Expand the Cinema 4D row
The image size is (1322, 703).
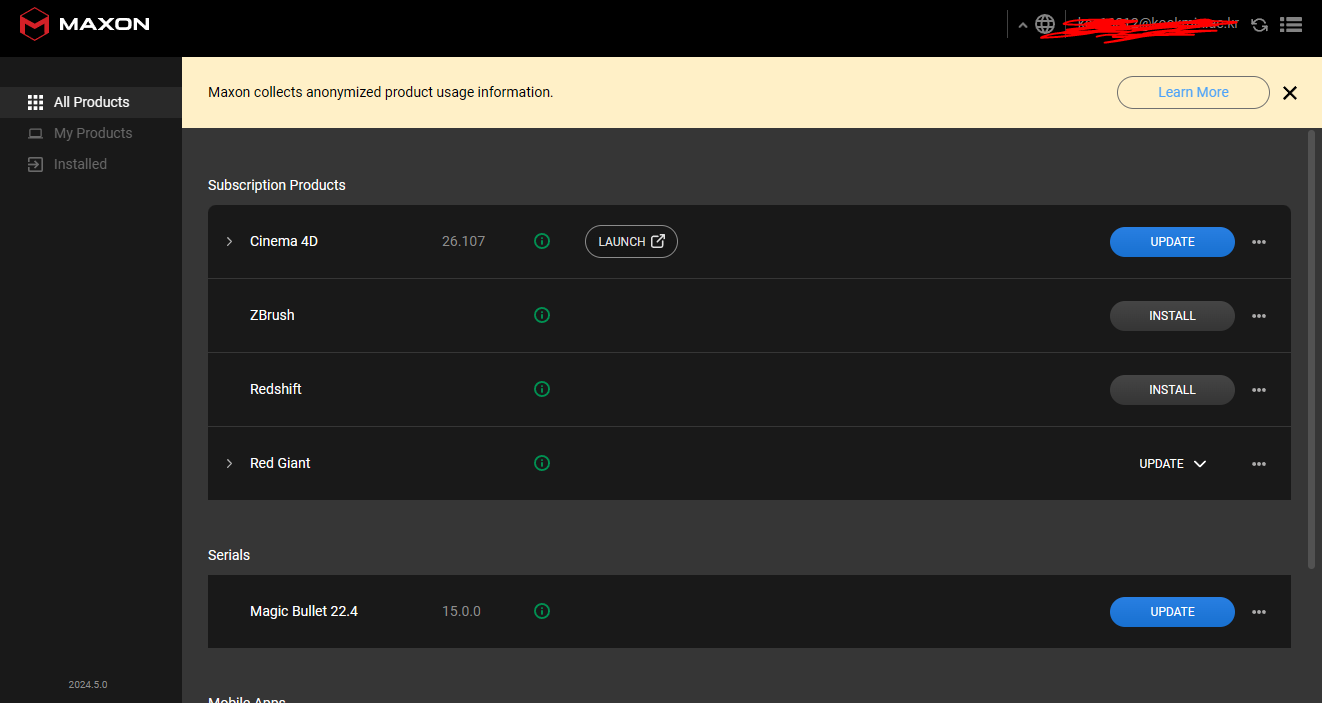(229, 242)
